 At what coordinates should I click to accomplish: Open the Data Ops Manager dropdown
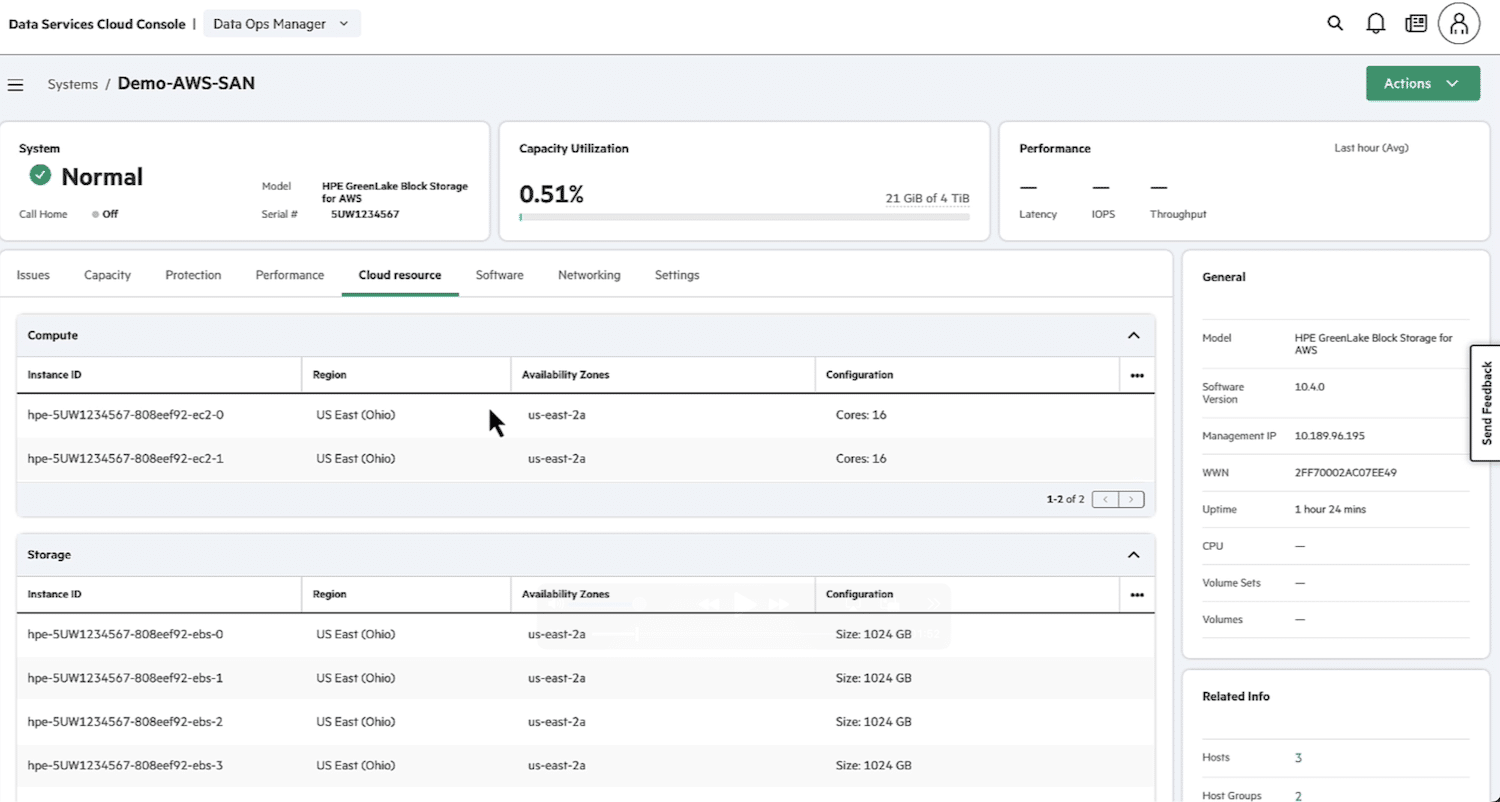[x=282, y=23]
